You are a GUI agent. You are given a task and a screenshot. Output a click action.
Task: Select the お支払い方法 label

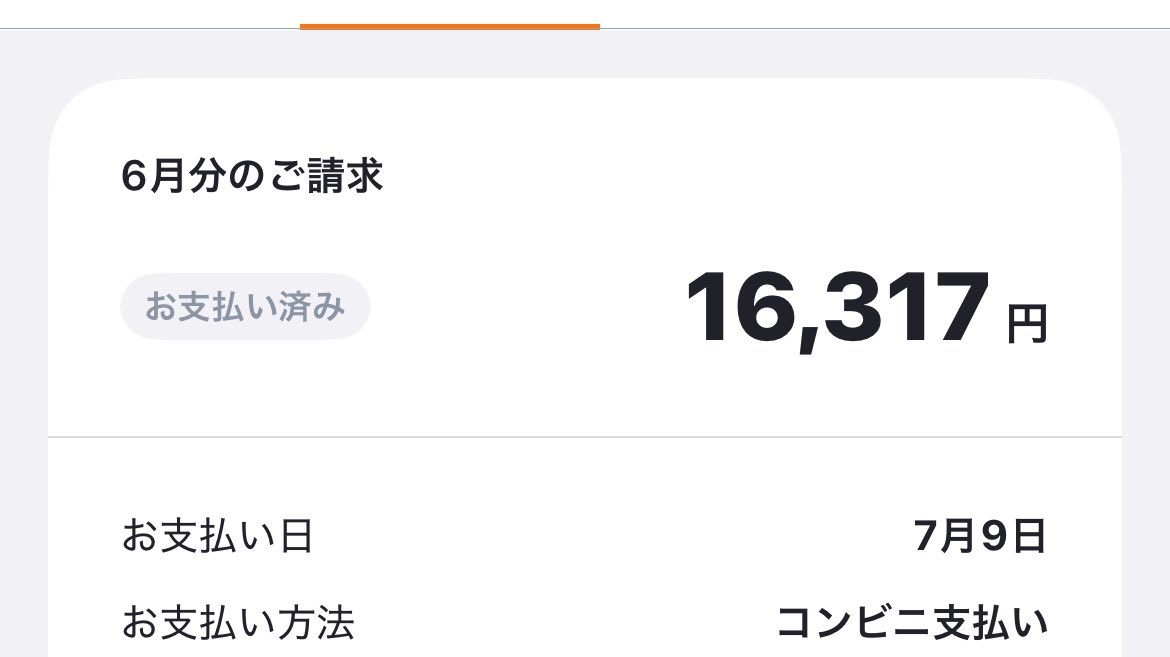[238, 623]
